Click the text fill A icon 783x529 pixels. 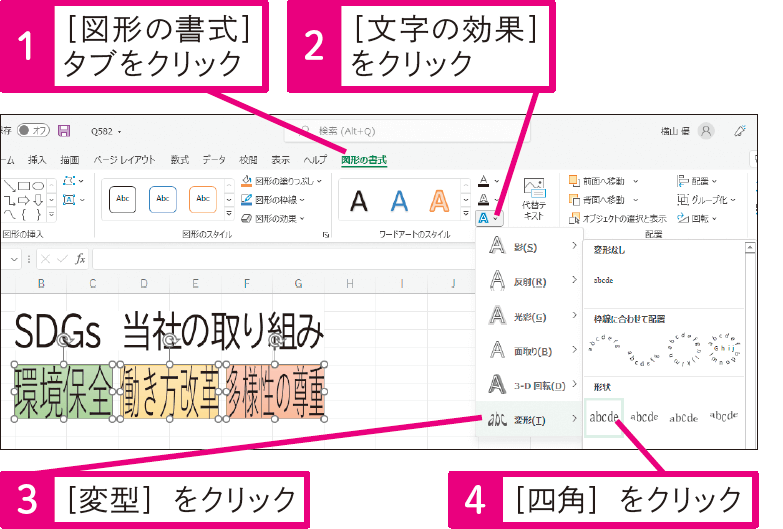coord(483,181)
